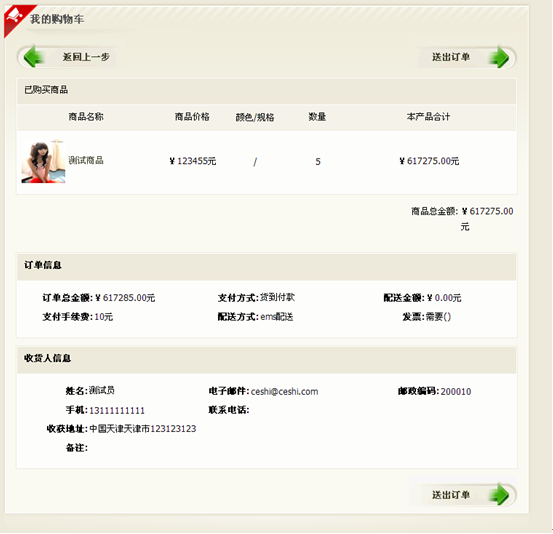Click the 收货人信息 section header
553x534 pixels.
pyautogui.click(x=47, y=358)
